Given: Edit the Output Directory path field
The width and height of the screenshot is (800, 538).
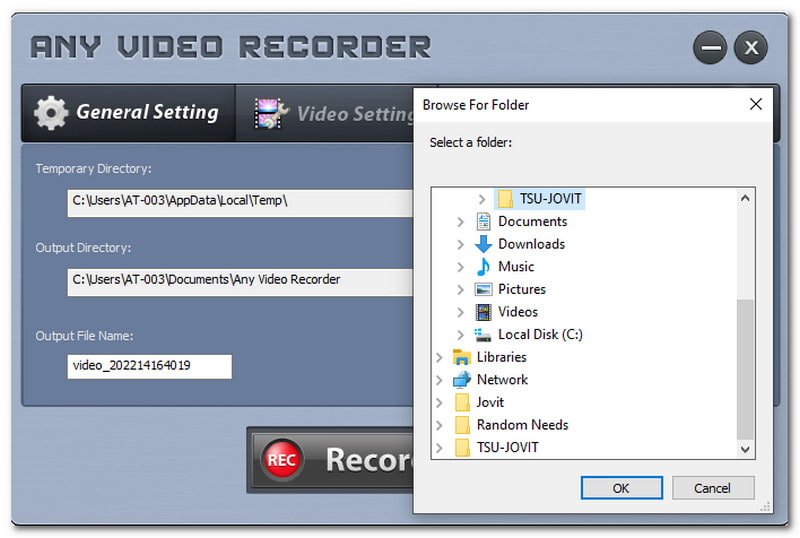Looking at the screenshot, I should tap(240, 281).
